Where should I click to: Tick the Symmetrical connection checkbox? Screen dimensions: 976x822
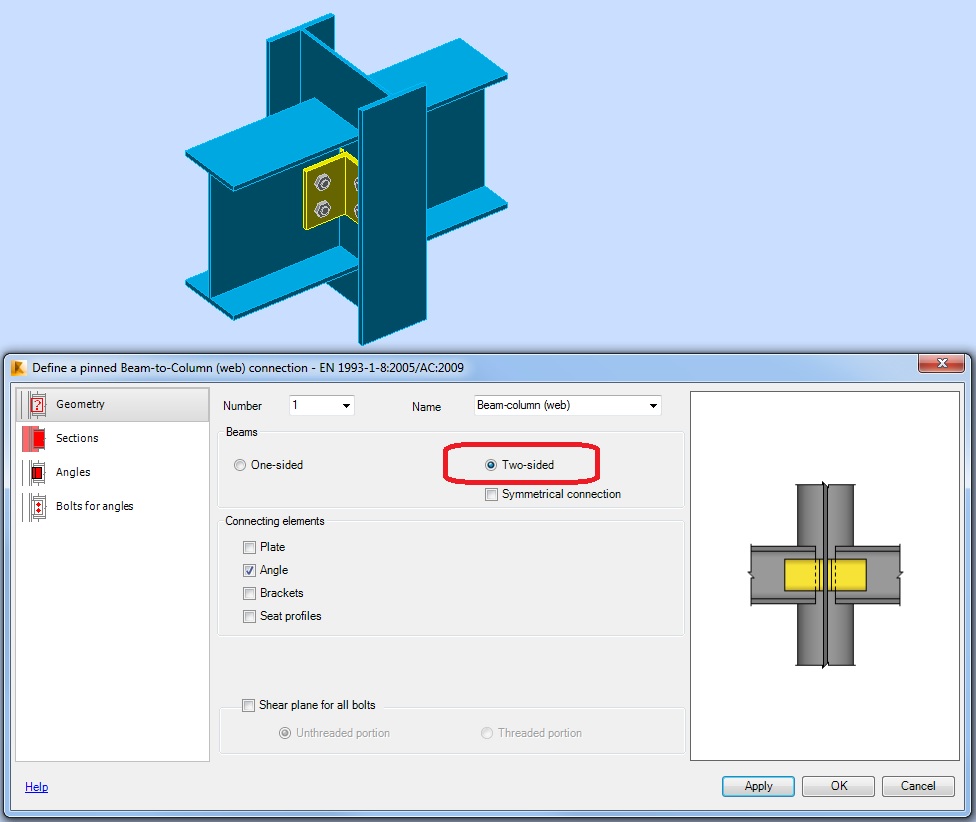pos(491,494)
